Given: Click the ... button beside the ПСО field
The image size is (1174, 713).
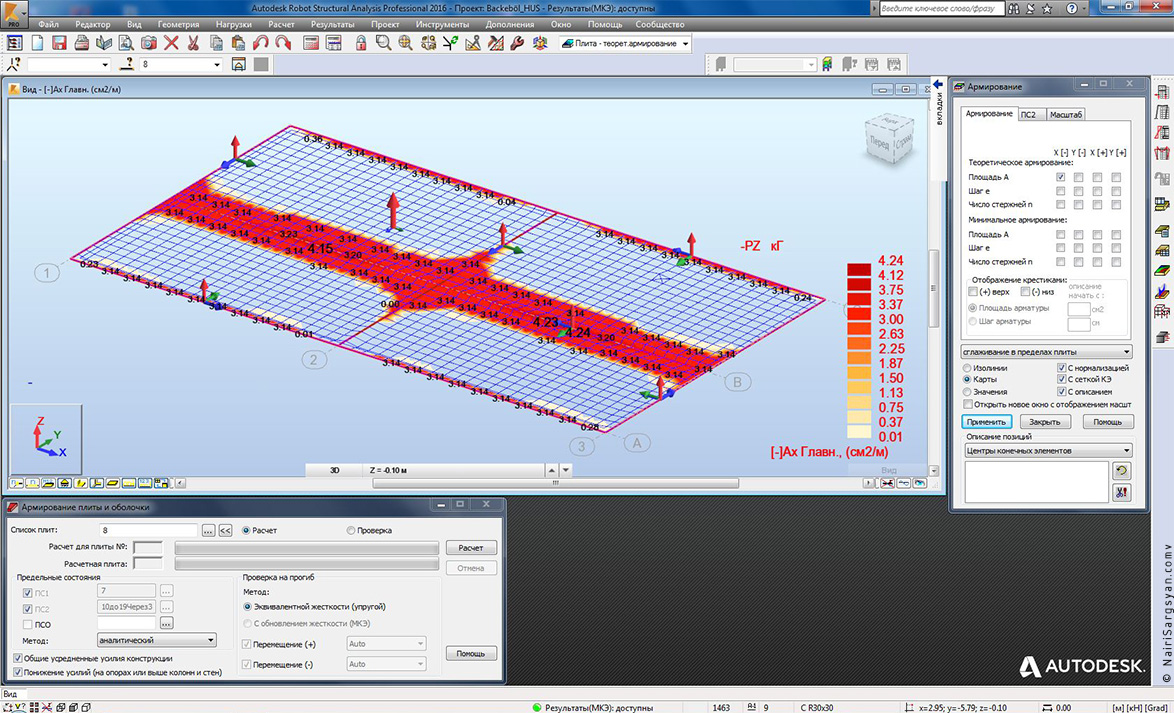Looking at the screenshot, I should coord(166,623).
